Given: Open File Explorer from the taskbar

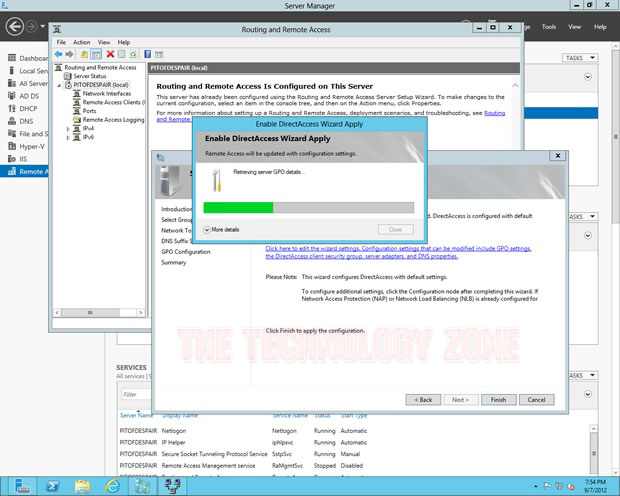Looking at the screenshot, I should tap(82, 486).
